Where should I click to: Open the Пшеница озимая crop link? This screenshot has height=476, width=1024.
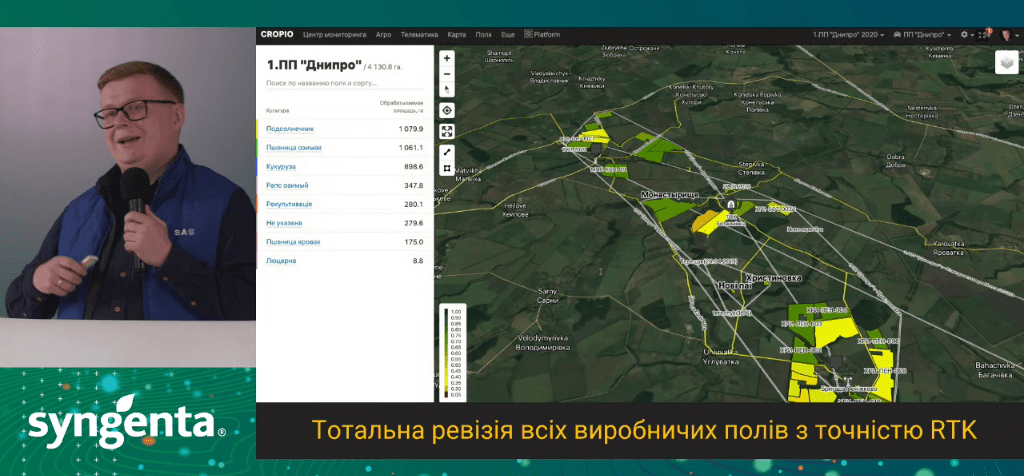(x=293, y=148)
